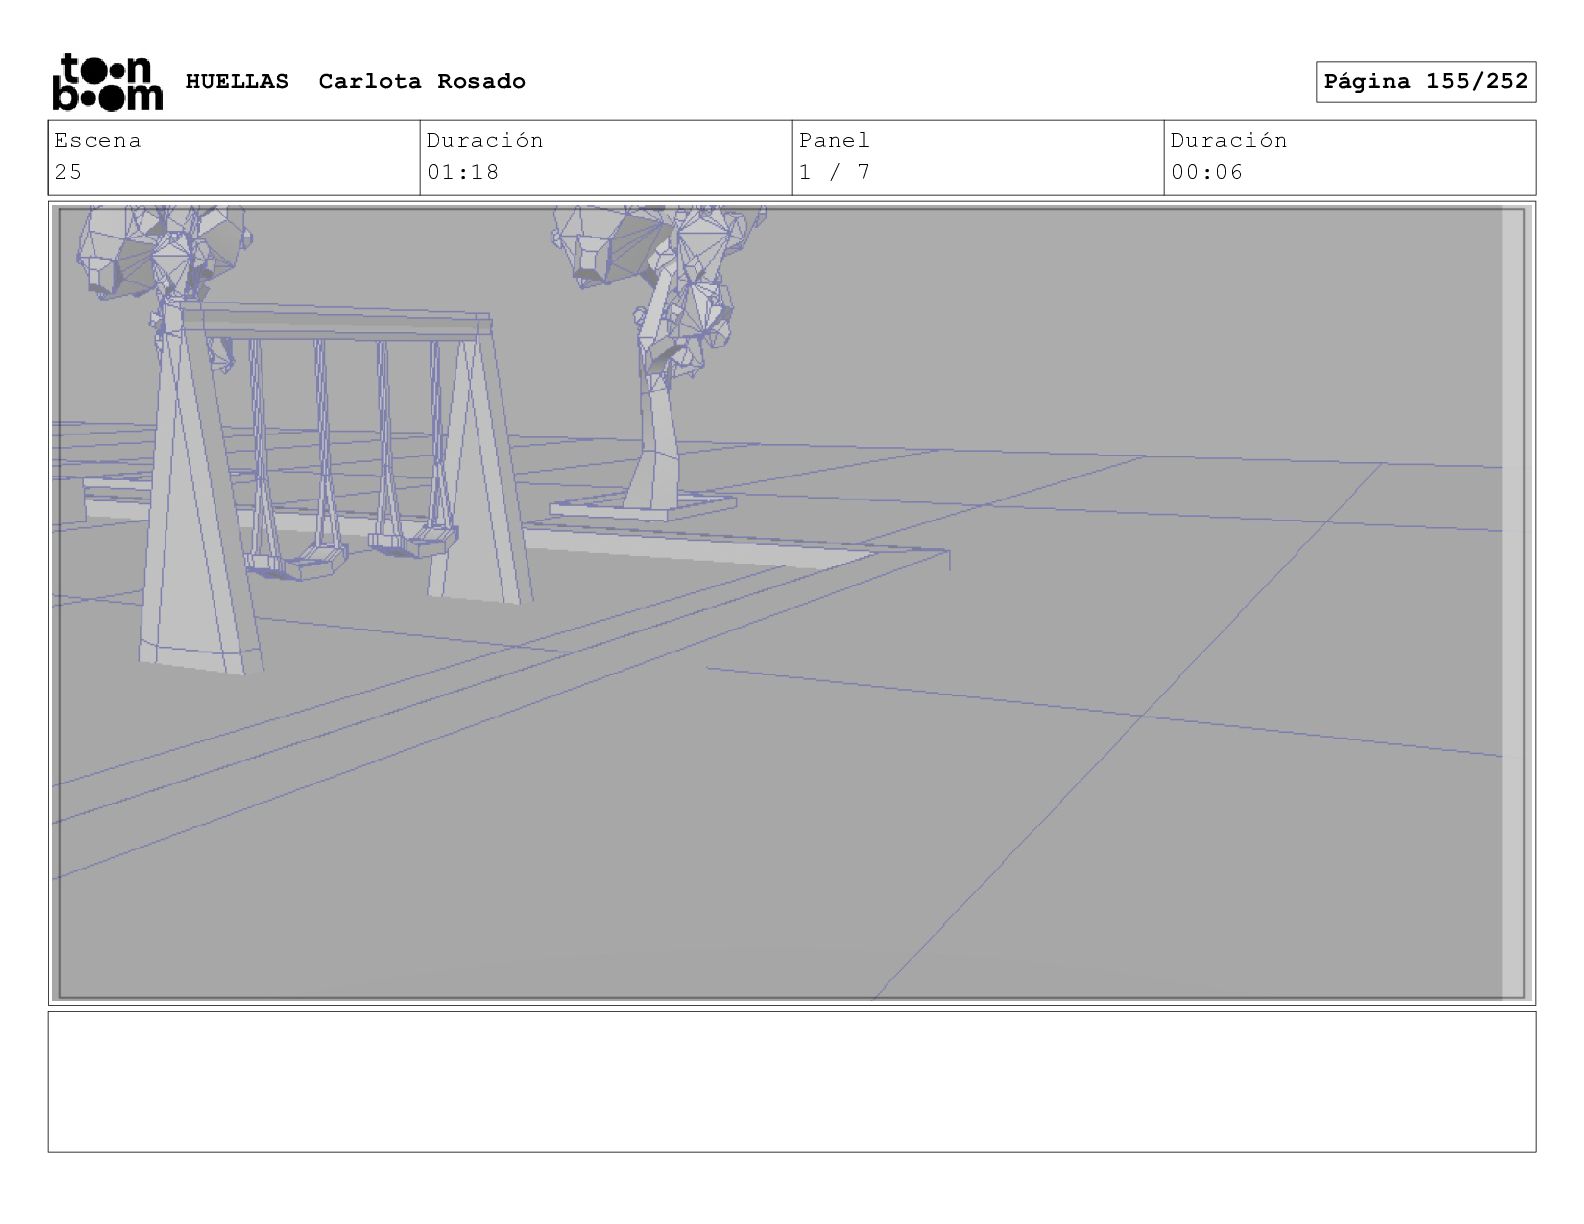Click the author name Carlota Rosado
The height and width of the screenshot is (1224, 1584).
tap(422, 81)
